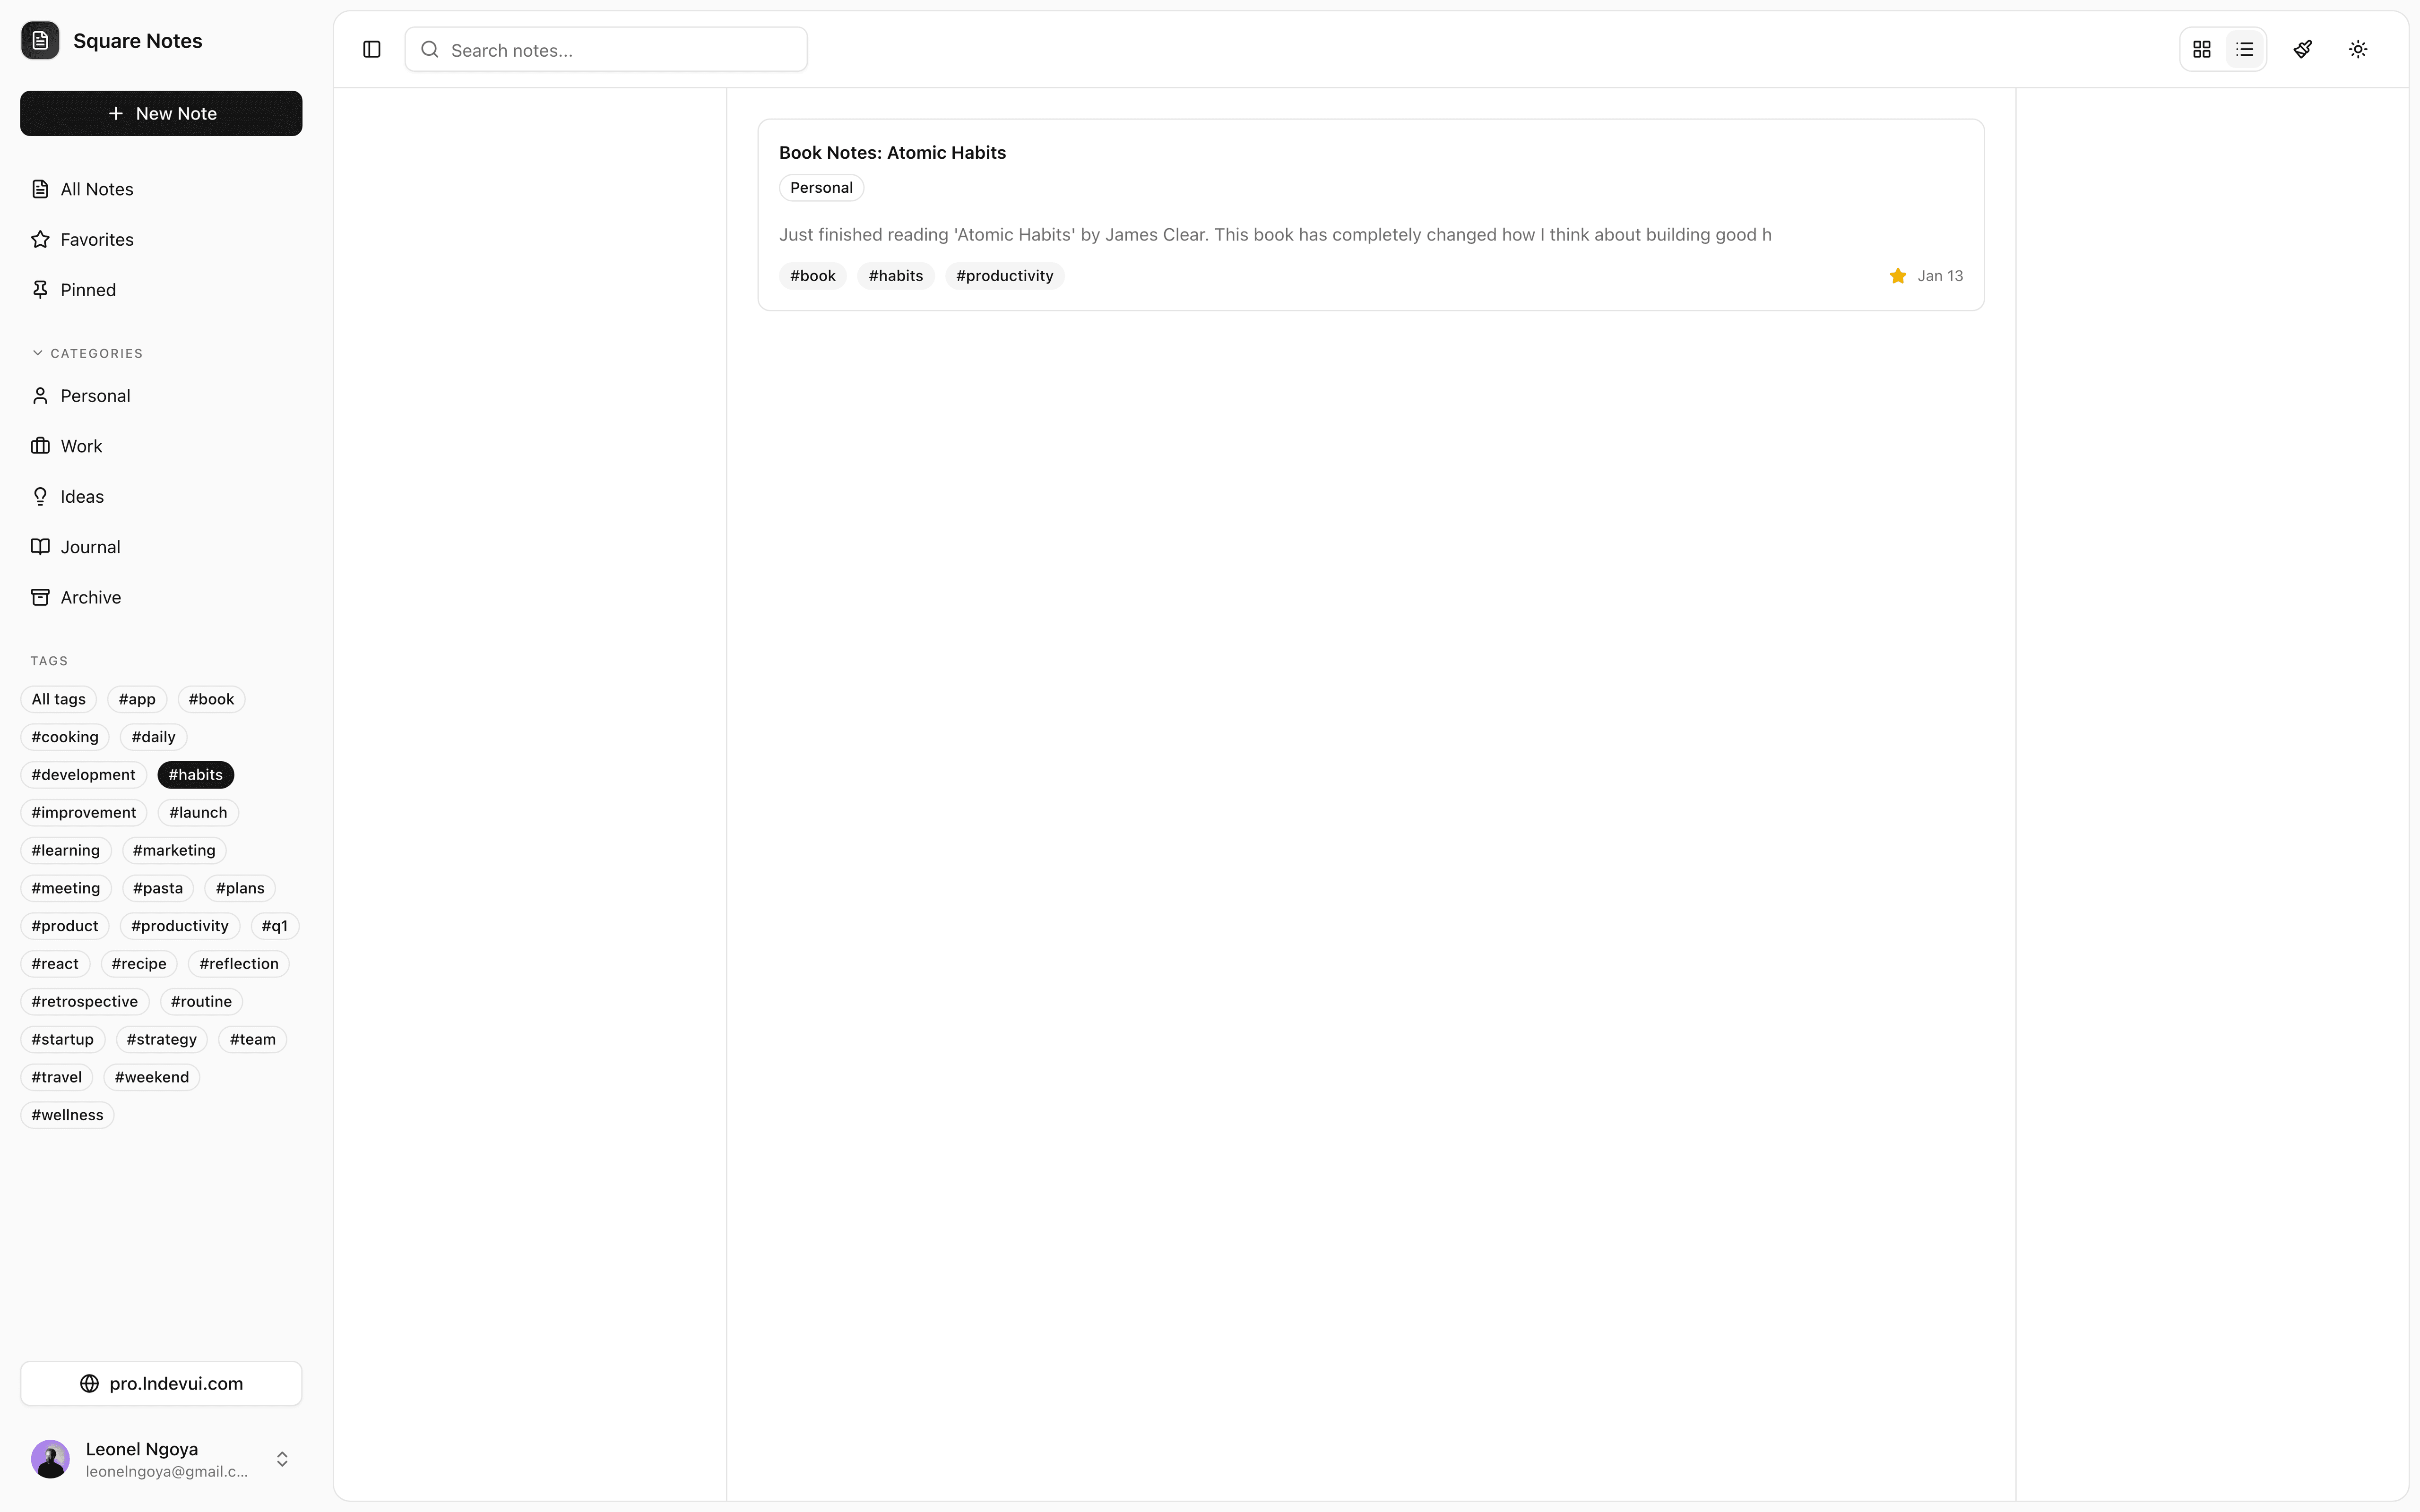Filter by #cooking tag
Image resolution: width=2420 pixels, height=1512 pixels.
coord(65,737)
